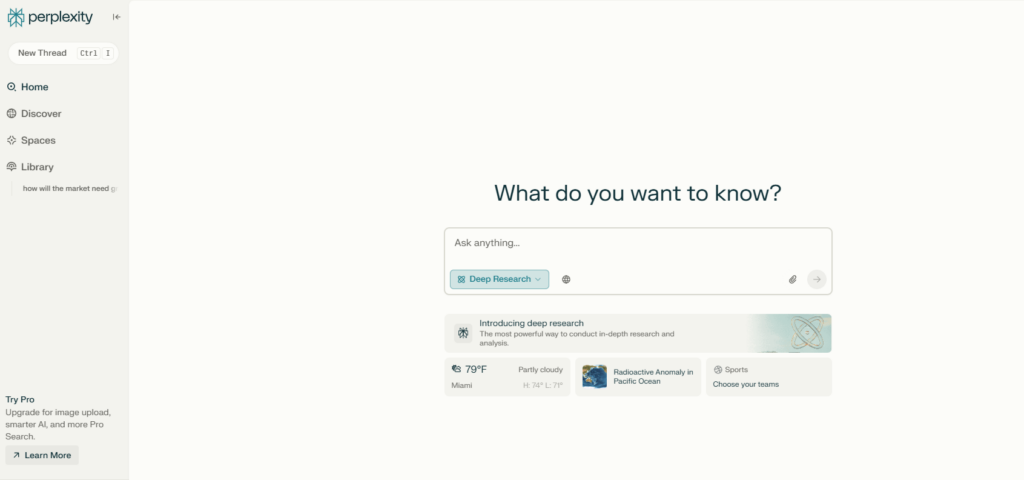This screenshot has width=1024, height=480.
Task: Open the 'how will the market need' thread
Action: click(70, 189)
